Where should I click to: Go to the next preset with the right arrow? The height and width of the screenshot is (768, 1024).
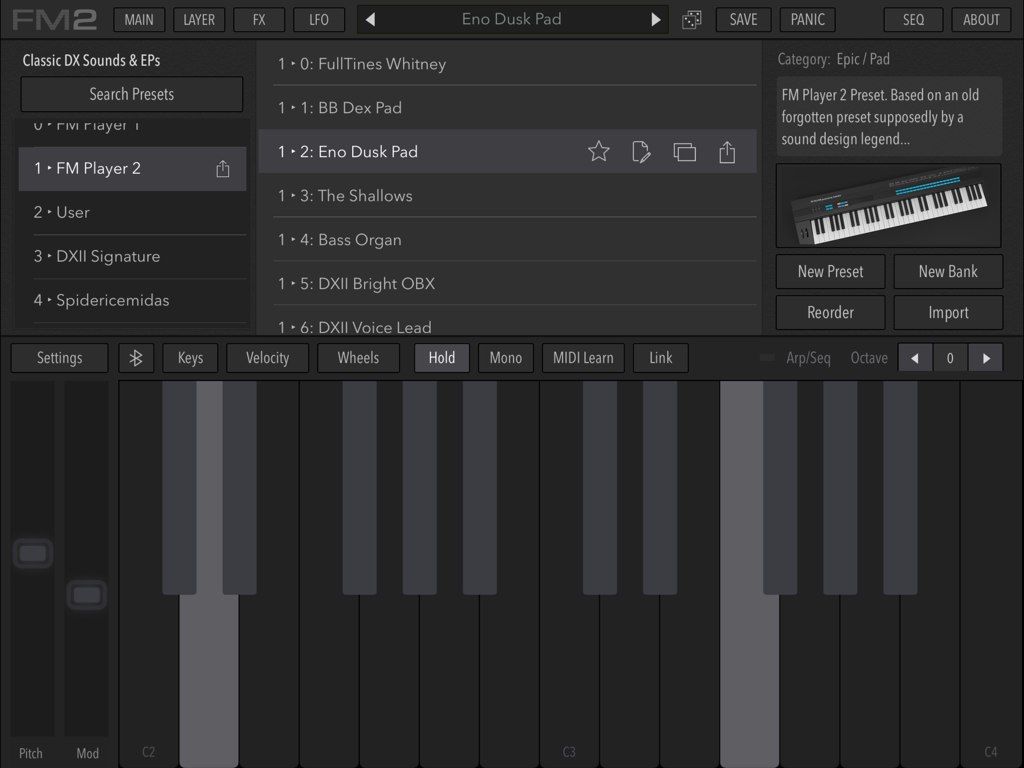(x=653, y=19)
